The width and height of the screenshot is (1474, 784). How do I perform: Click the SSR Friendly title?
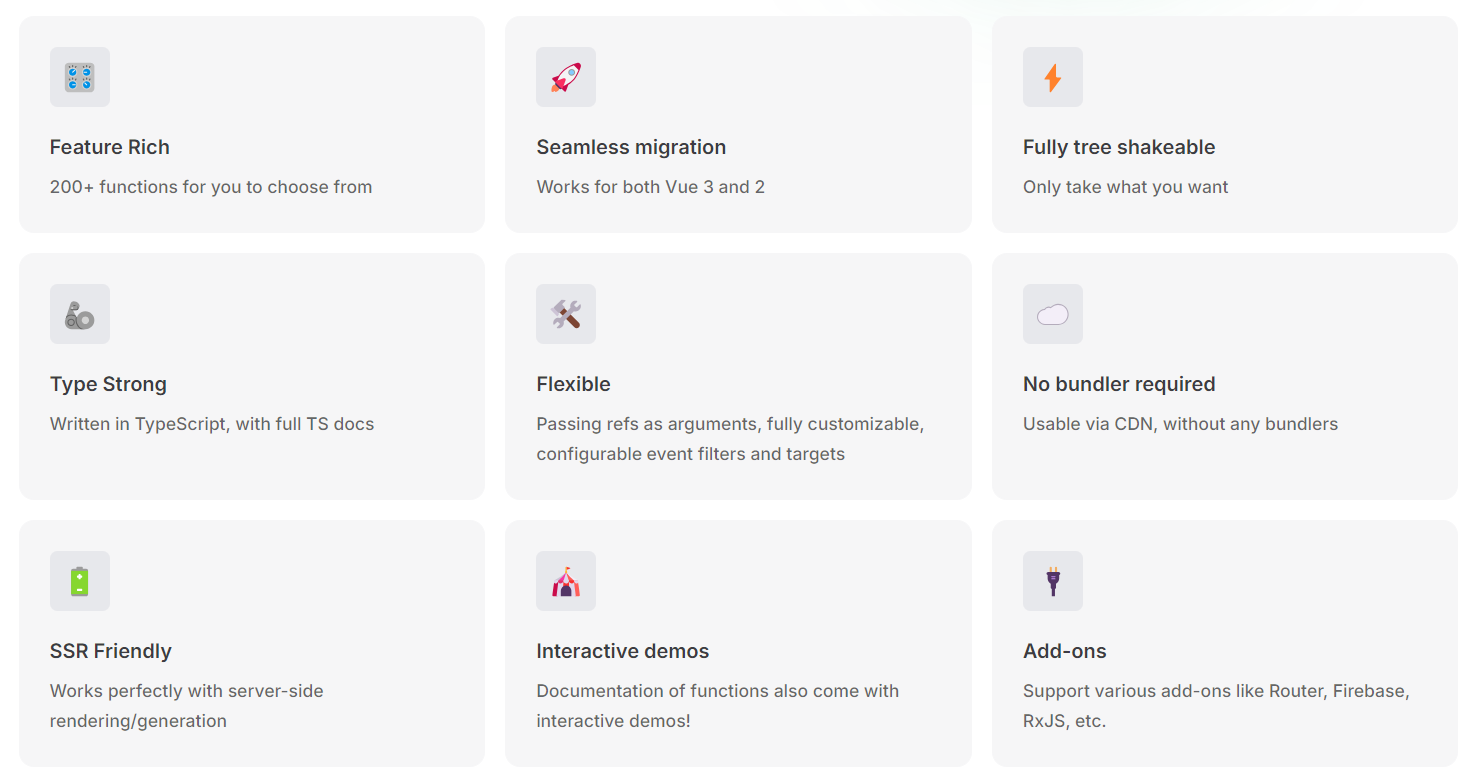click(111, 651)
